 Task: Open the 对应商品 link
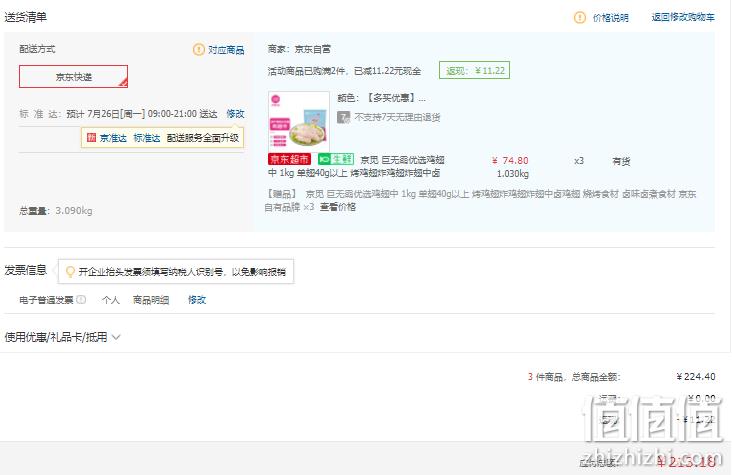[226, 50]
